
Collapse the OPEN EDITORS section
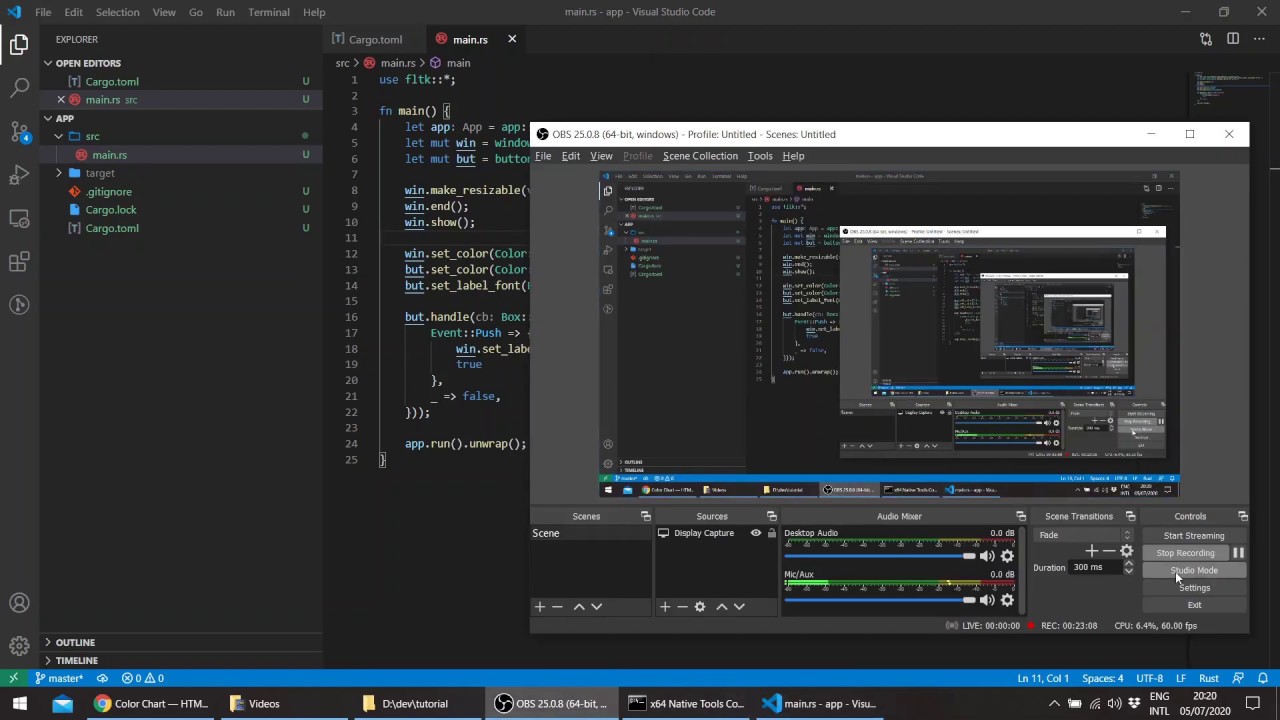47,63
